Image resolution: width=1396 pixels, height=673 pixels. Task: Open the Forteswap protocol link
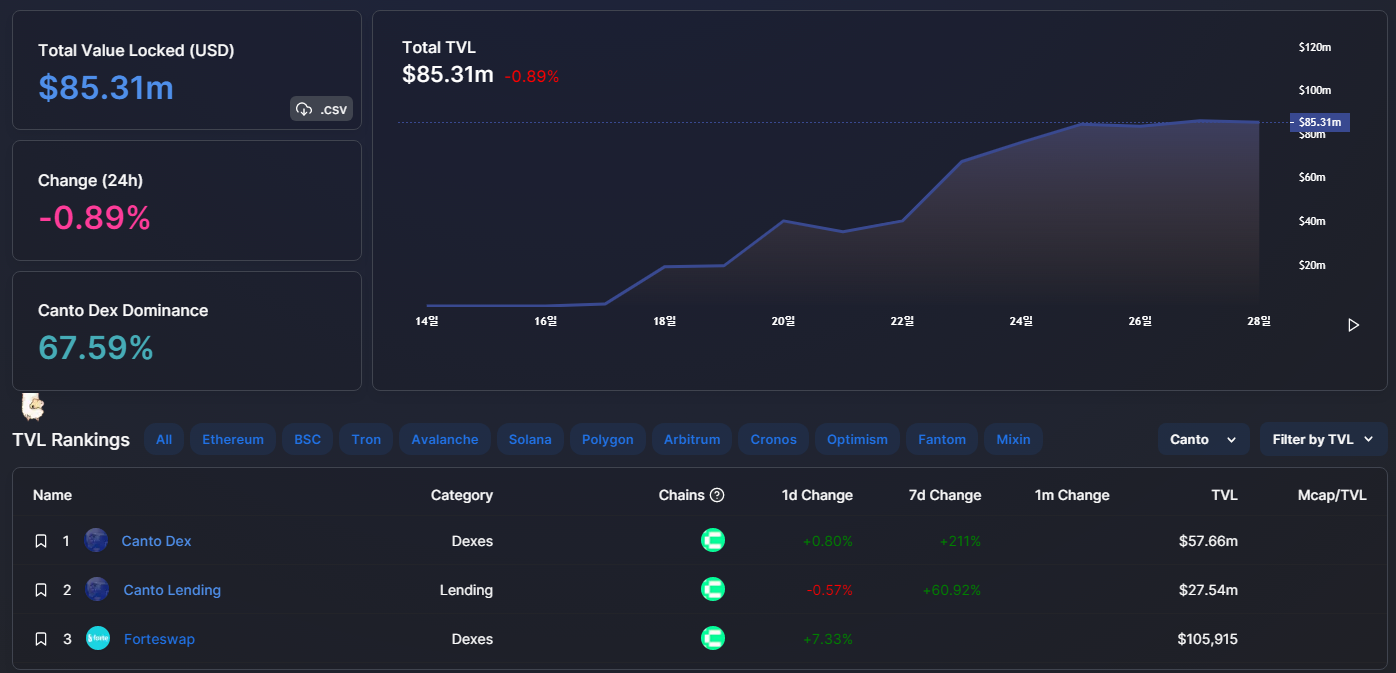coord(159,639)
